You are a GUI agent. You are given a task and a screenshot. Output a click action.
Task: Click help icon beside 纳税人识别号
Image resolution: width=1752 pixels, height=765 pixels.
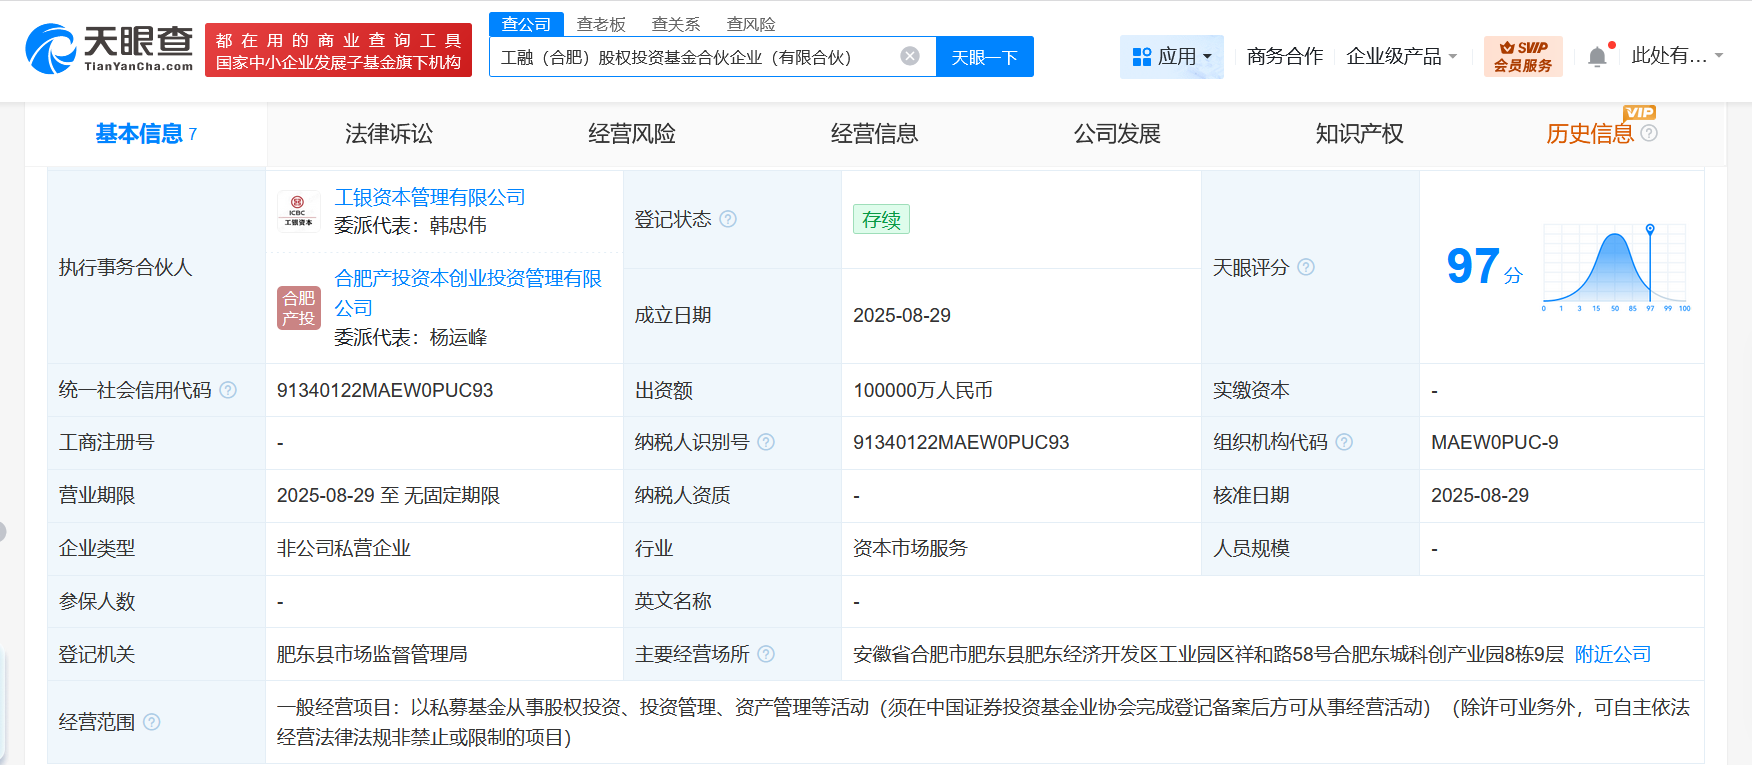(x=766, y=442)
